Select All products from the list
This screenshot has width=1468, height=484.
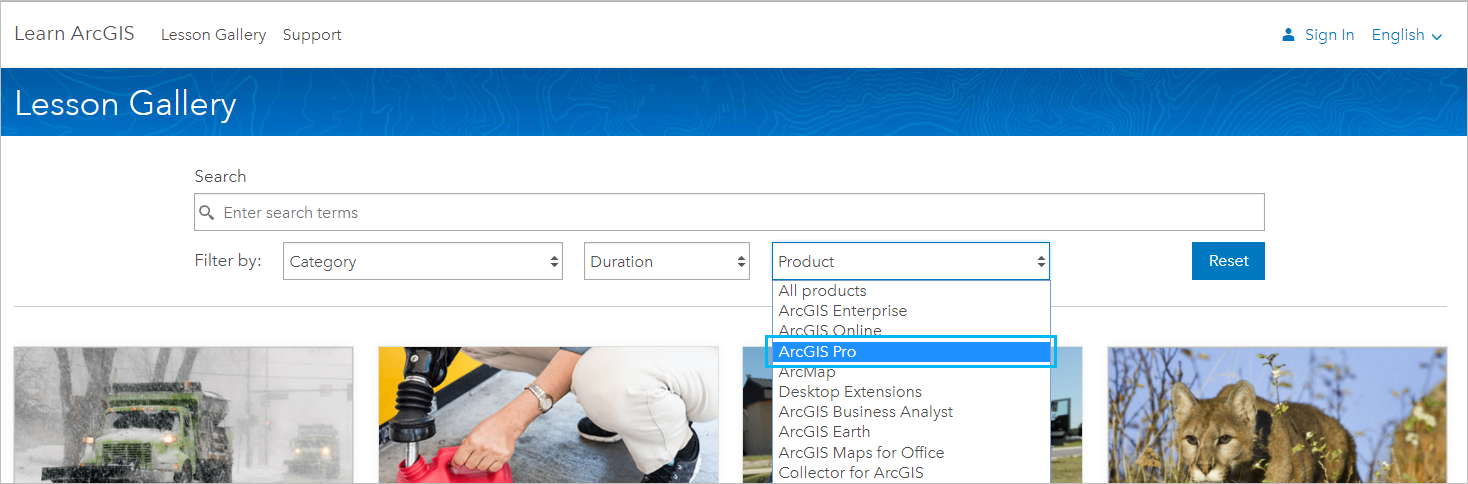pyautogui.click(x=911, y=291)
